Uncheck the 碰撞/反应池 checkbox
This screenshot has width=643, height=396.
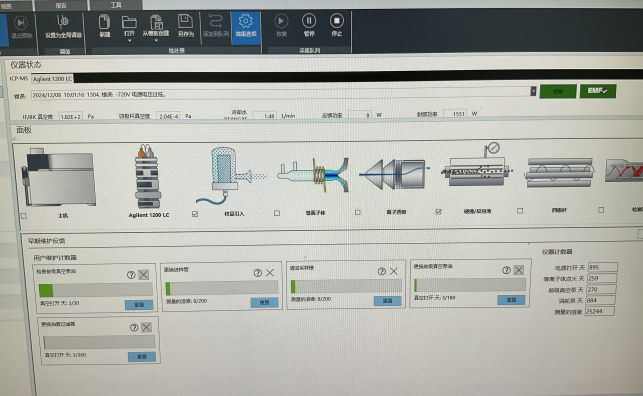coord(438,212)
